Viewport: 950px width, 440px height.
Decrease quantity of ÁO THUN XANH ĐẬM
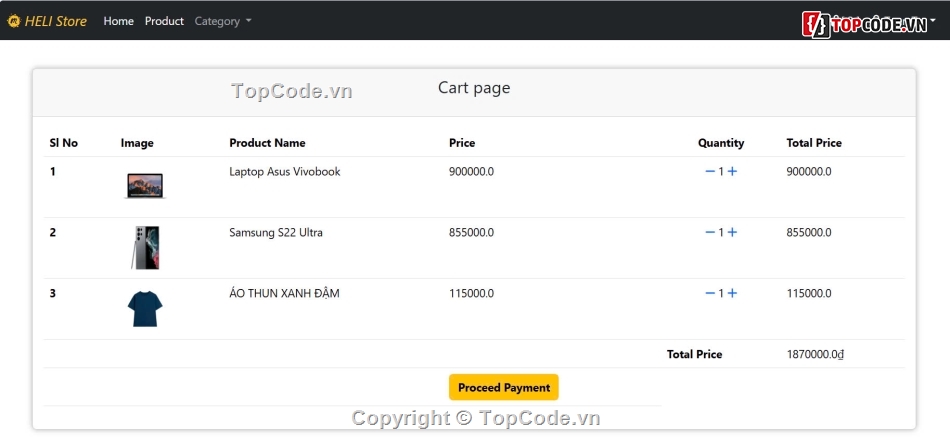click(x=710, y=293)
